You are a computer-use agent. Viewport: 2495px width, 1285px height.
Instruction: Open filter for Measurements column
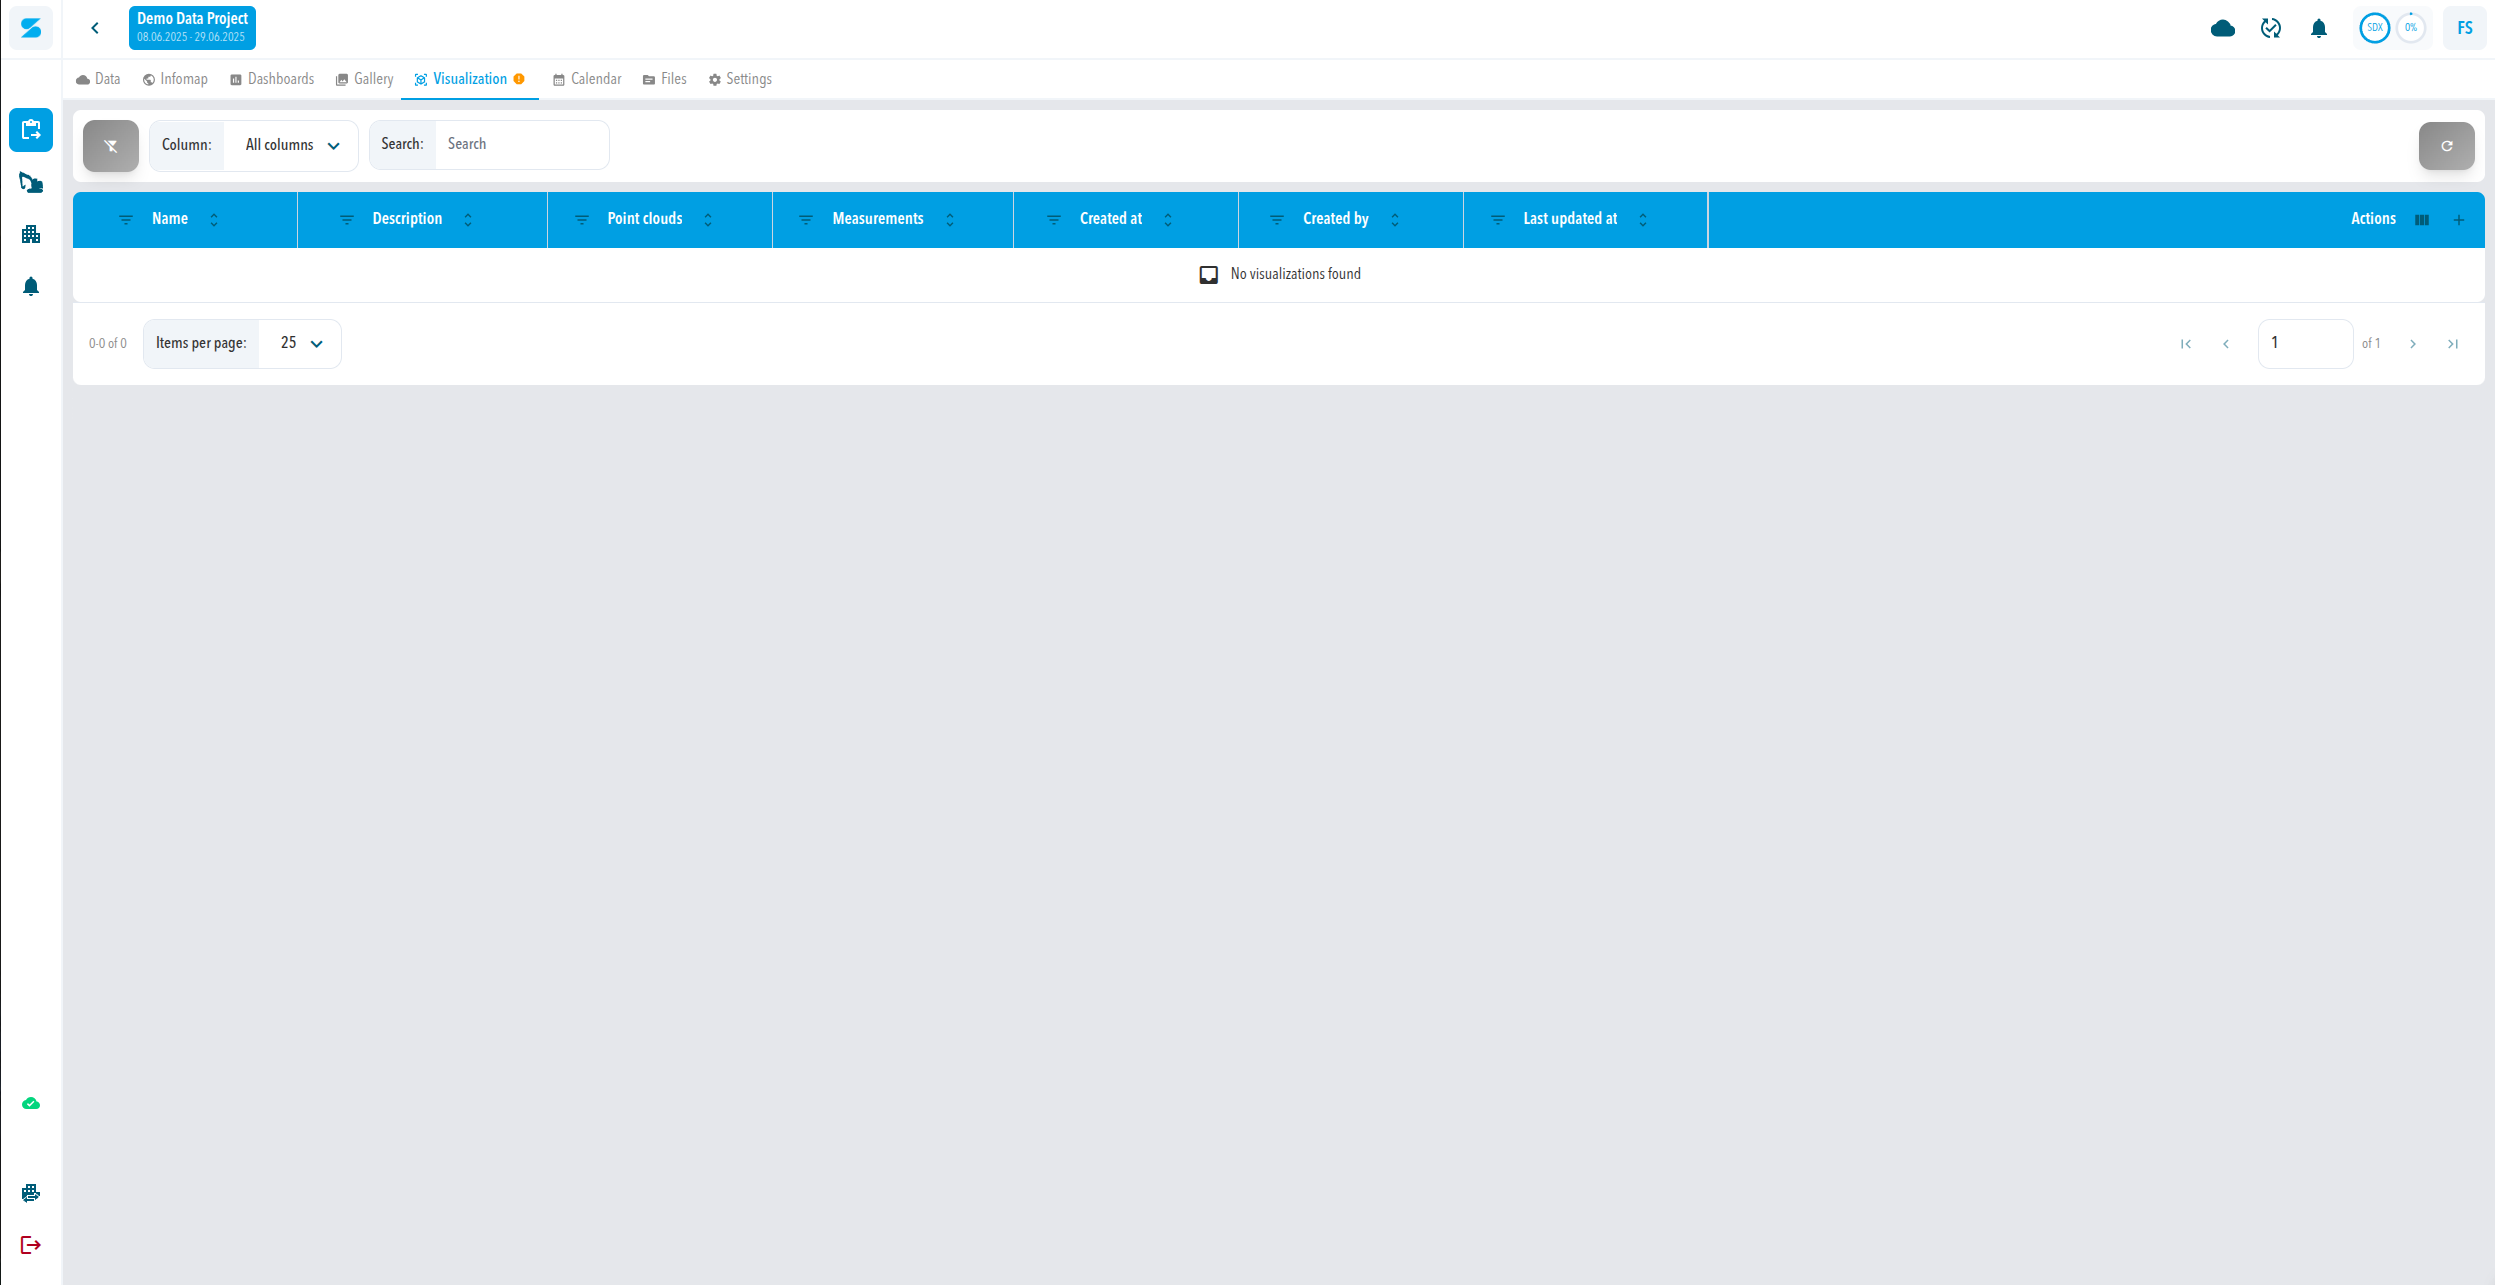(806, 220)
